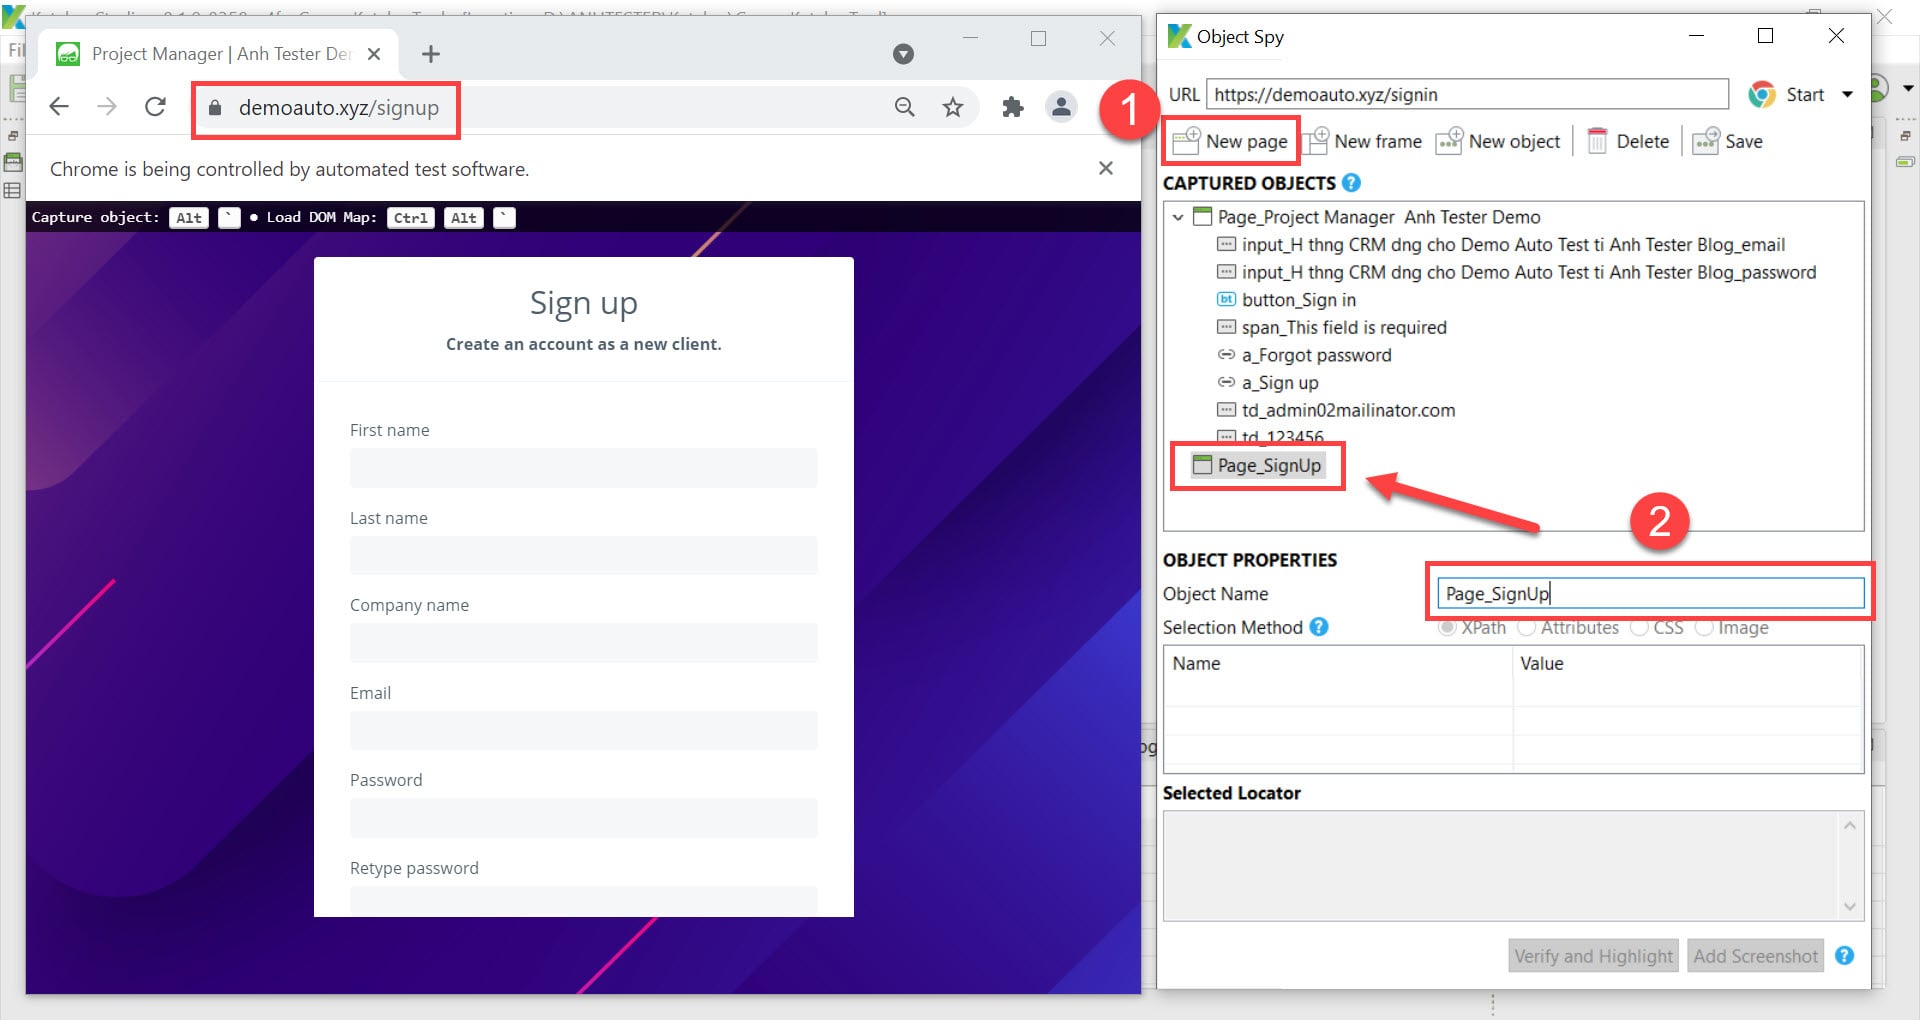Click the Start button with Chrome icon

click(1787, 94)
